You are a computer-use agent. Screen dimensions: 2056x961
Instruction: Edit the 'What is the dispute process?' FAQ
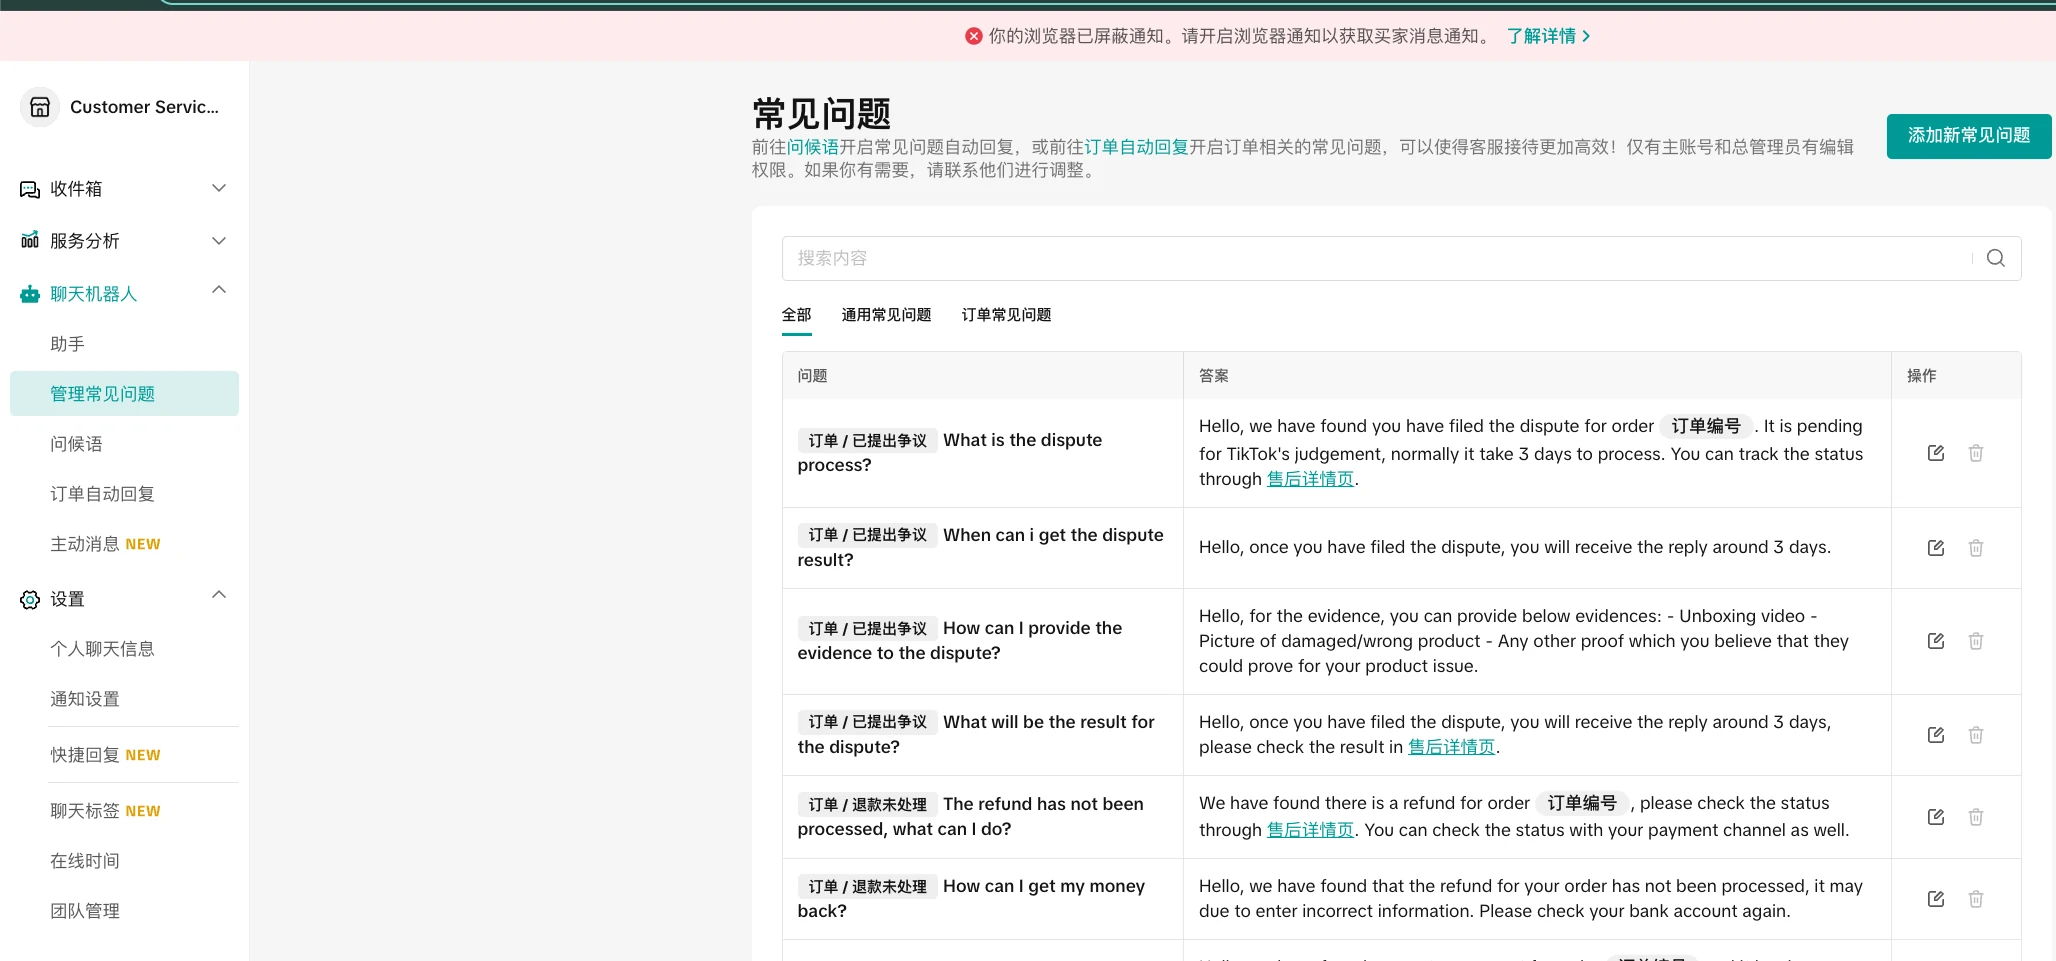pos(1935,453)
